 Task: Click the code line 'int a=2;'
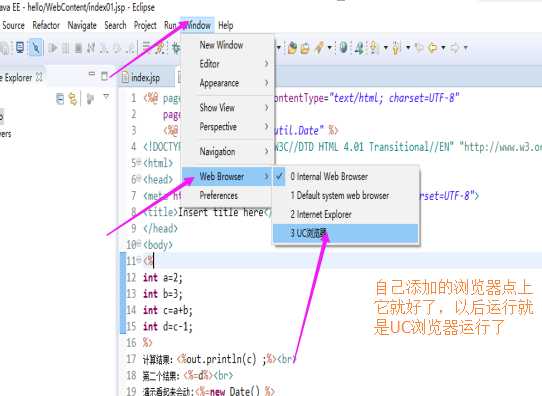163,278
